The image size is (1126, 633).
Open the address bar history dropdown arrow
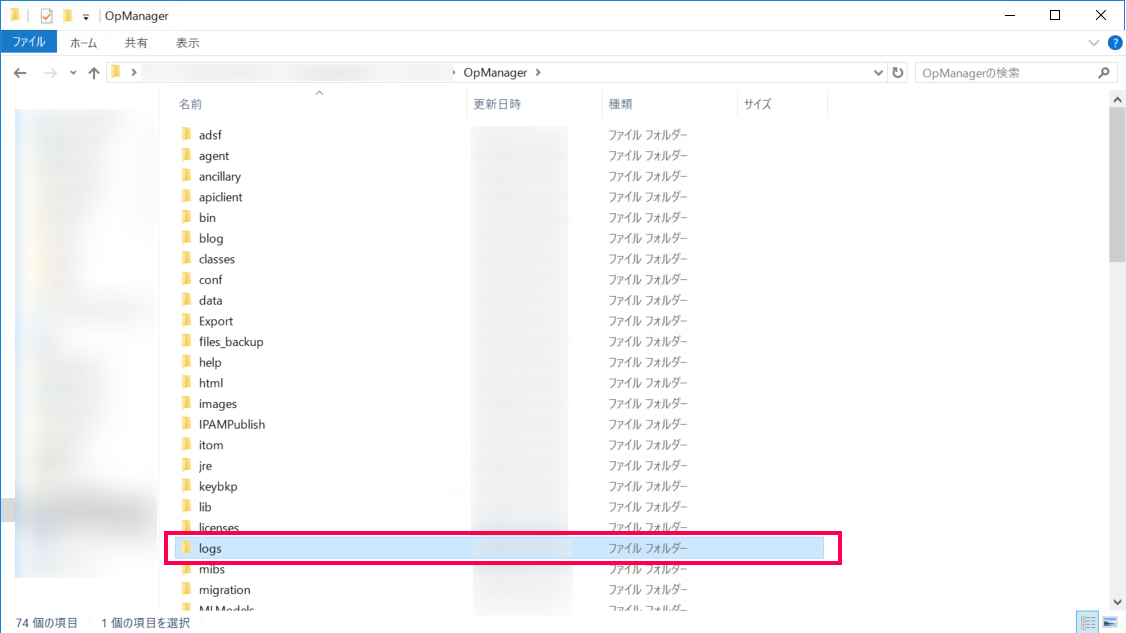pos(878,72)
